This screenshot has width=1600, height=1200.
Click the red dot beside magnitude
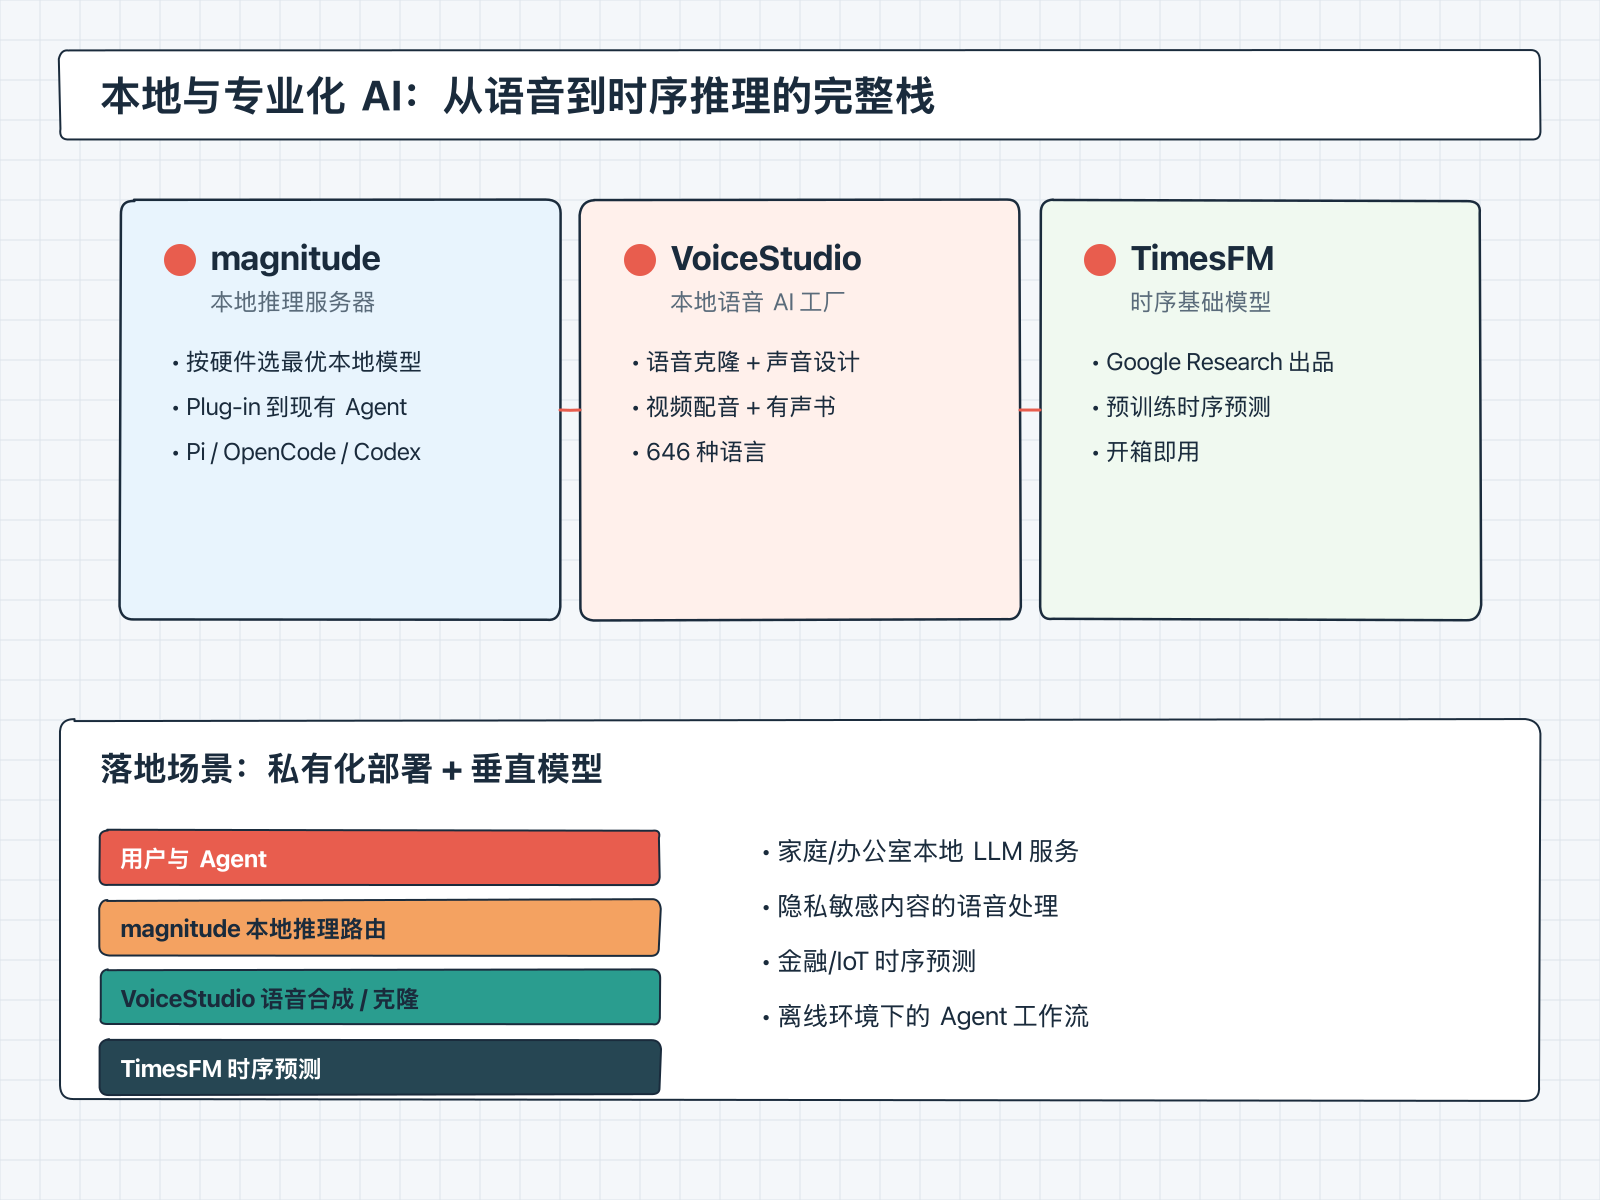180,260
